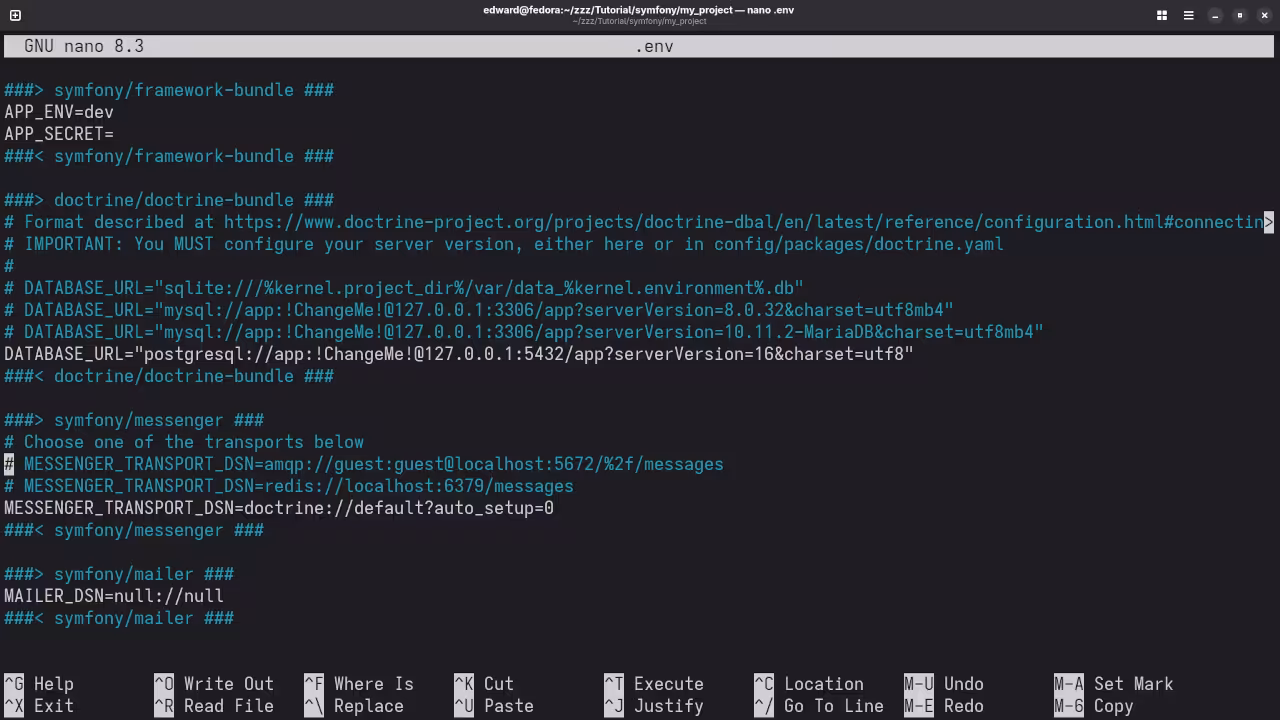Click the ^F Where Is shortcut
Screen dimensions: 1280x720
(x=359, y=684)
